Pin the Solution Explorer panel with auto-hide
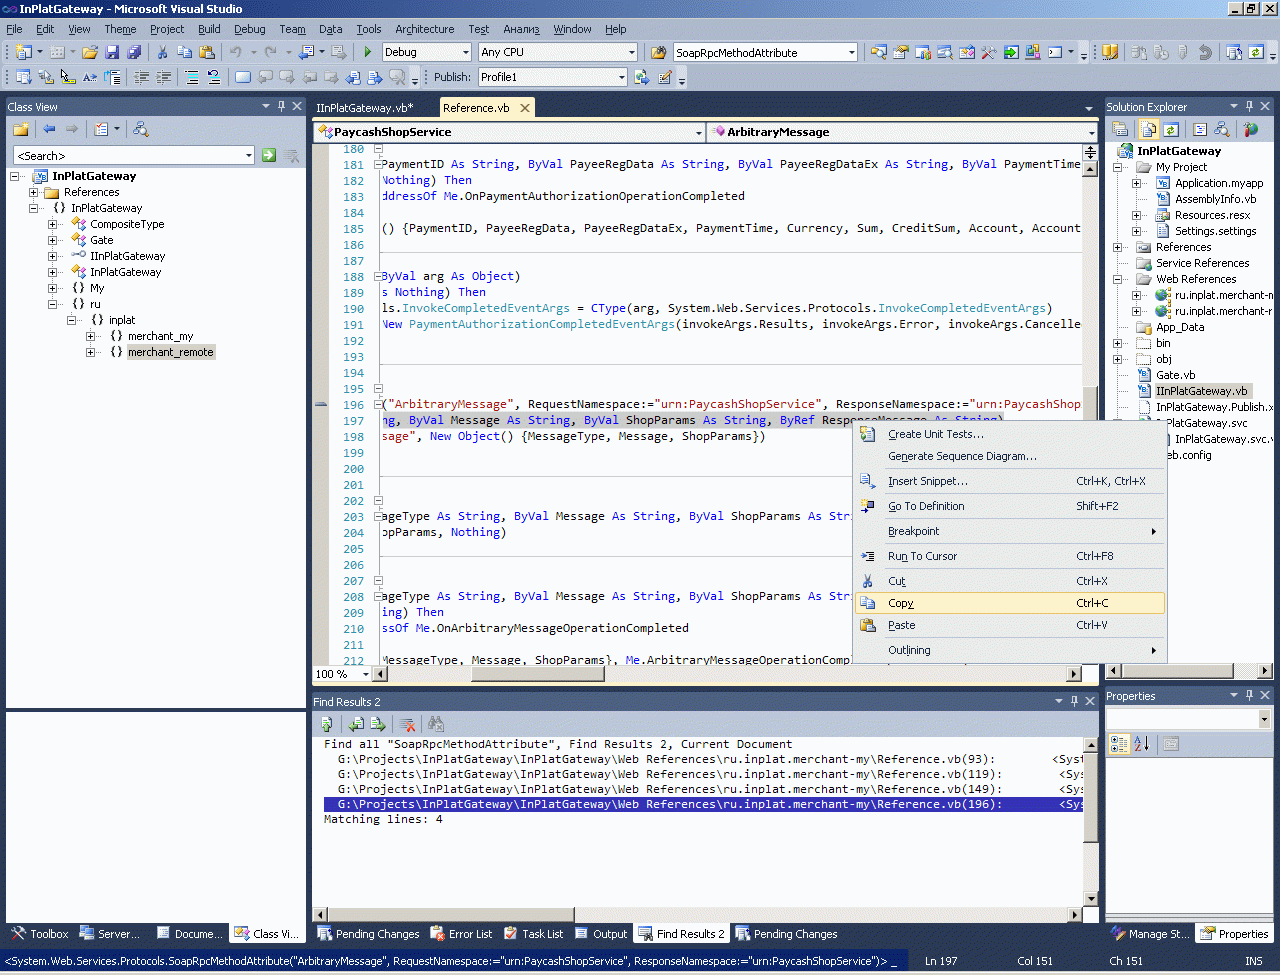 [x=1249, y=106]
